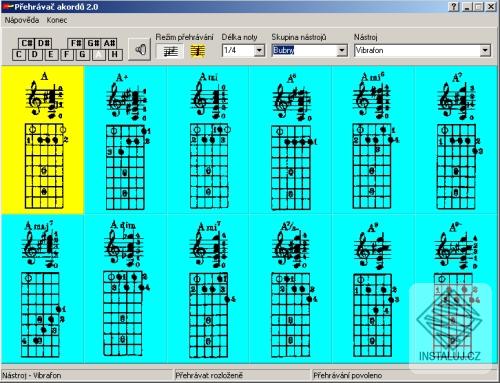This screenshot has width=500, height=383.
Task: Open the Skupina nástrojů dropdown arrow
Action: (x=342, y=51)
